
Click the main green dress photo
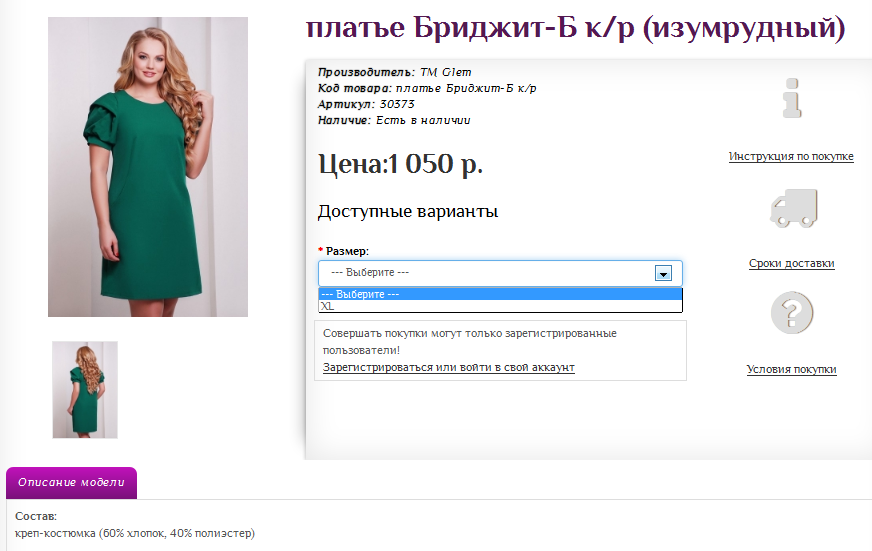(x=148, y=167)
